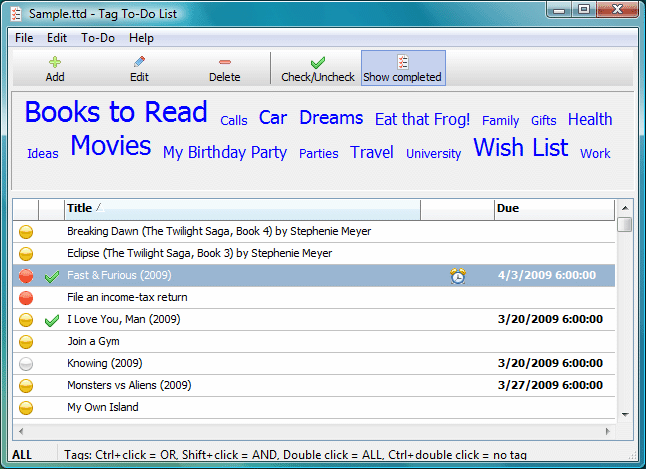Click the 4/3/2009 6:00:00 due date
This screenshot has width=646, height=469.
point(547,275)
